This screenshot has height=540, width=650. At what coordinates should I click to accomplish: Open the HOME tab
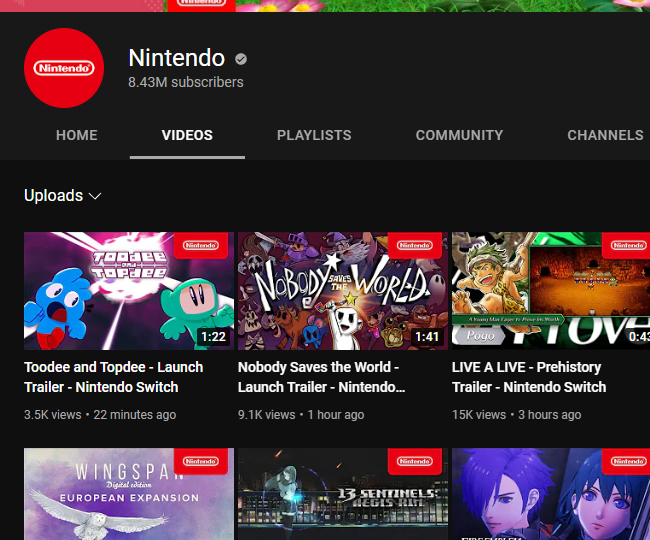77,135
